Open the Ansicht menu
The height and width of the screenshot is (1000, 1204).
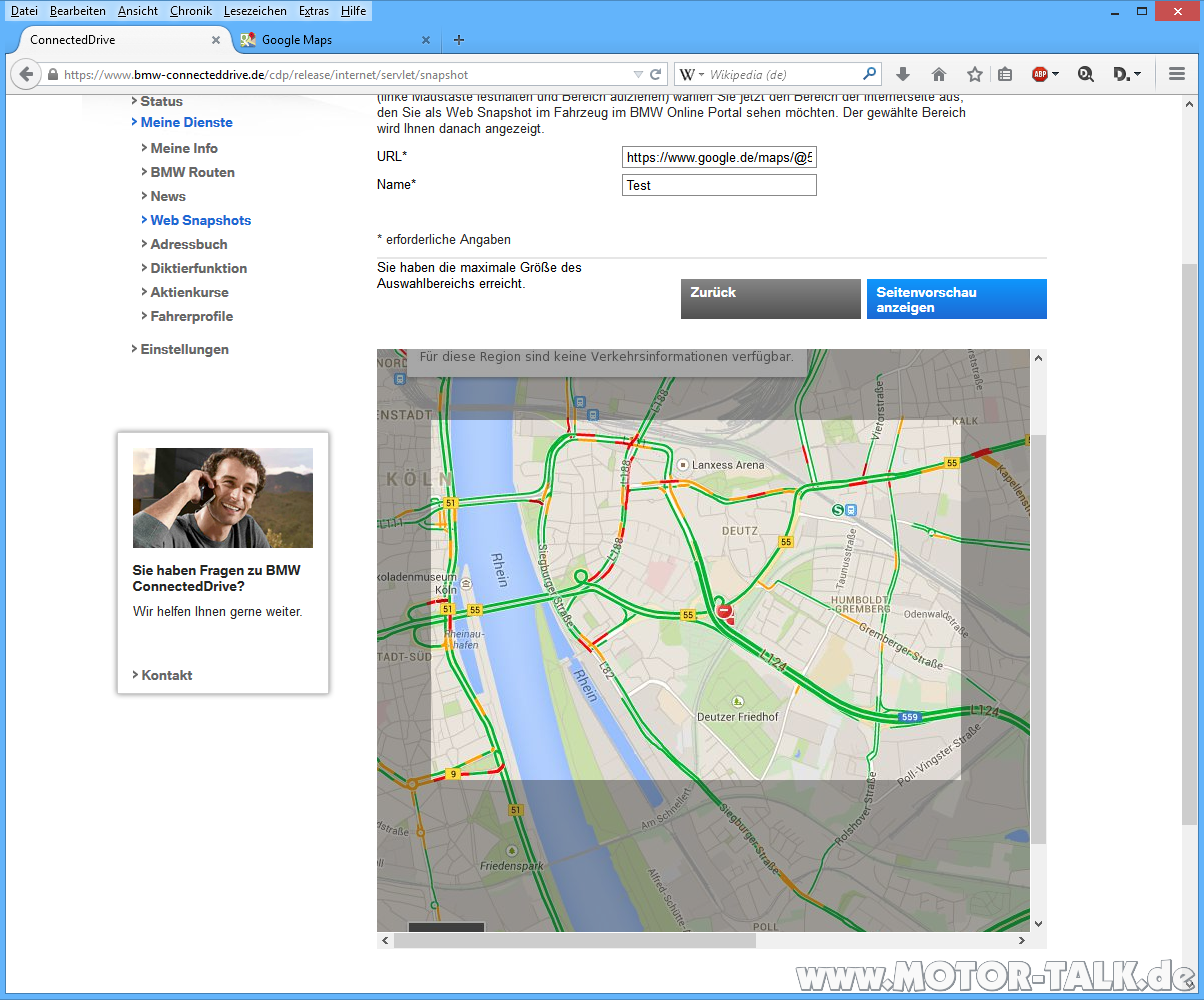[x=138, y=11]
